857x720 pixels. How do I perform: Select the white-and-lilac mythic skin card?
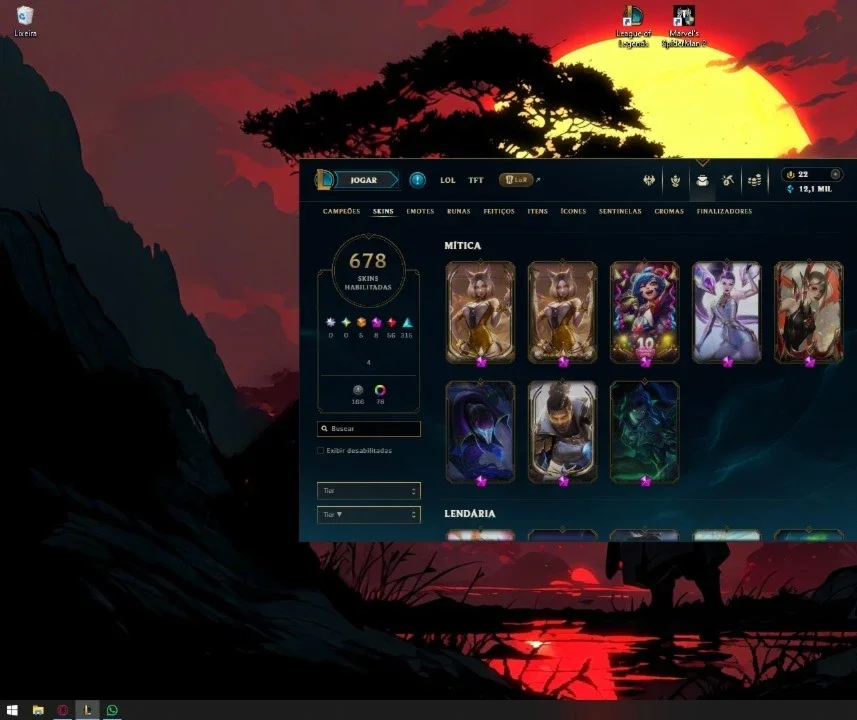[726, 312]
